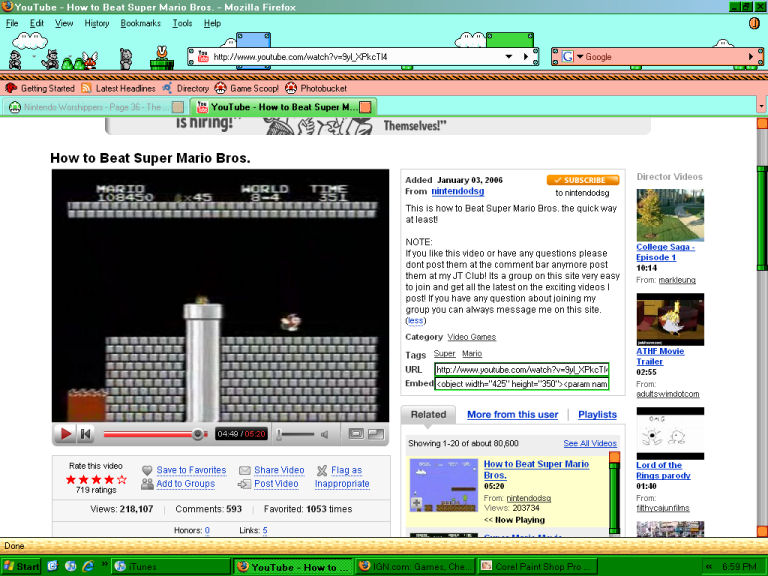Screen dimensions: 768x576
Task: Switch to Corel Paint Shop Pro taskbar item
Action: pyautogui.click(x=538, y=567)
